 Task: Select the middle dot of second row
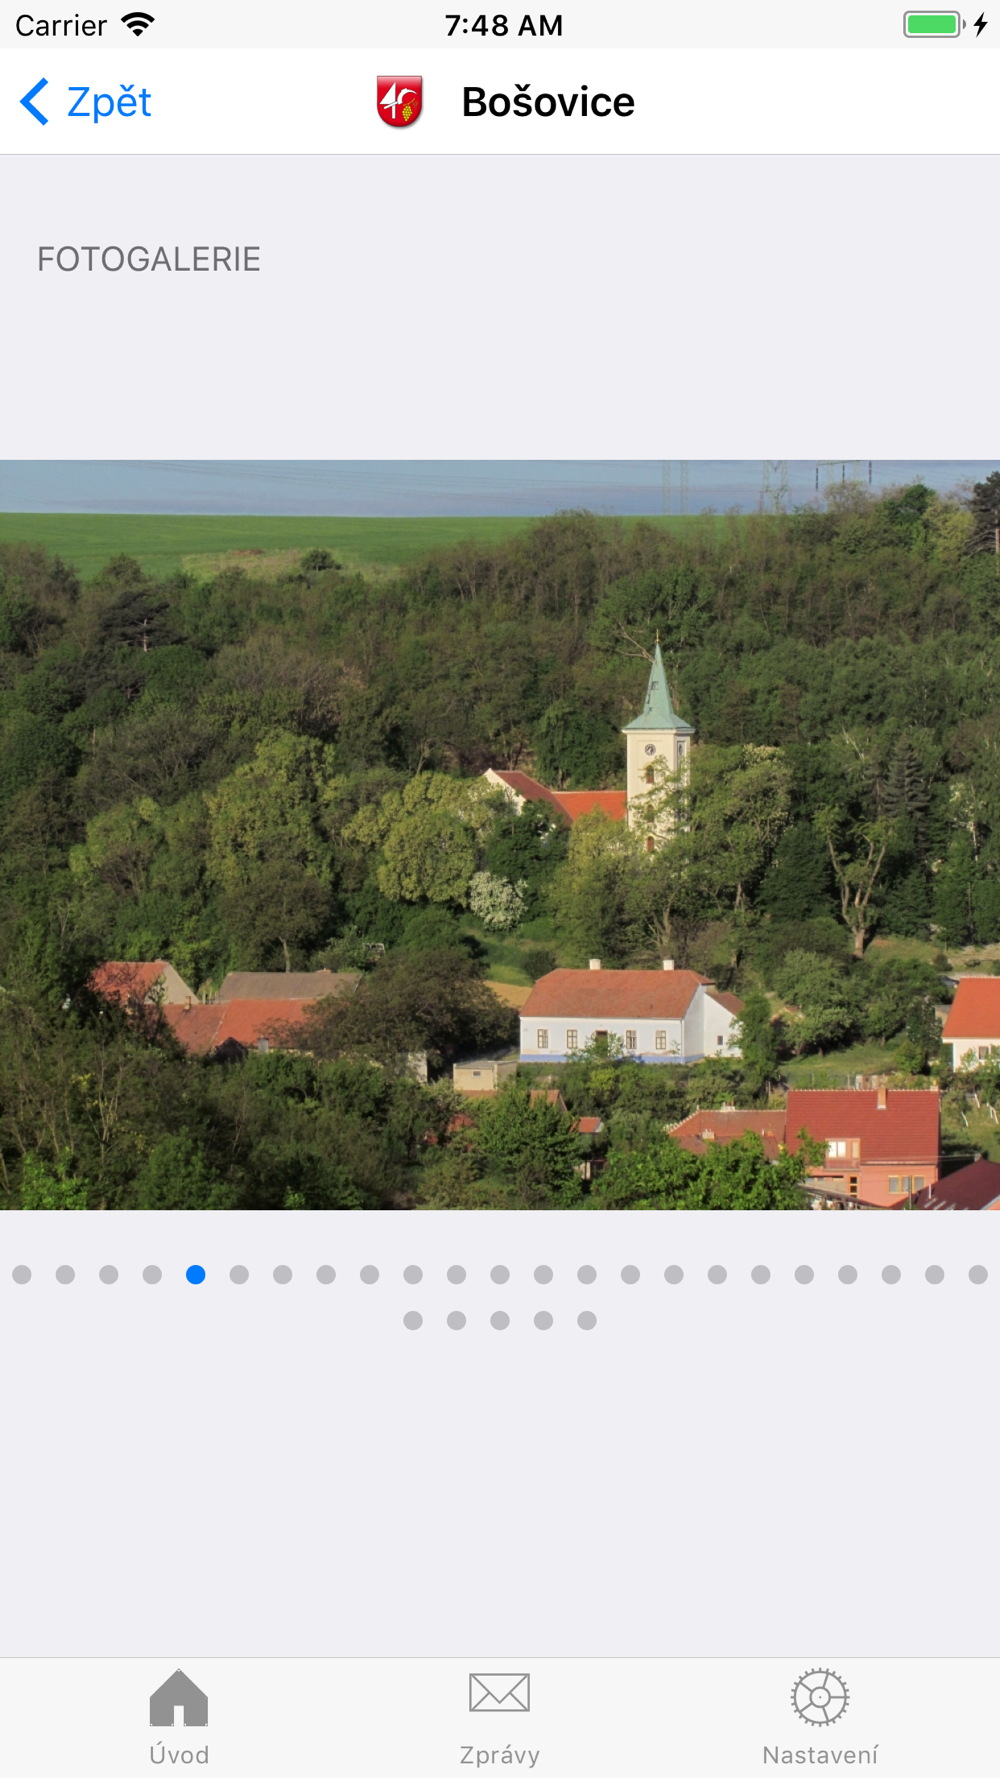tap(500, 1321)
